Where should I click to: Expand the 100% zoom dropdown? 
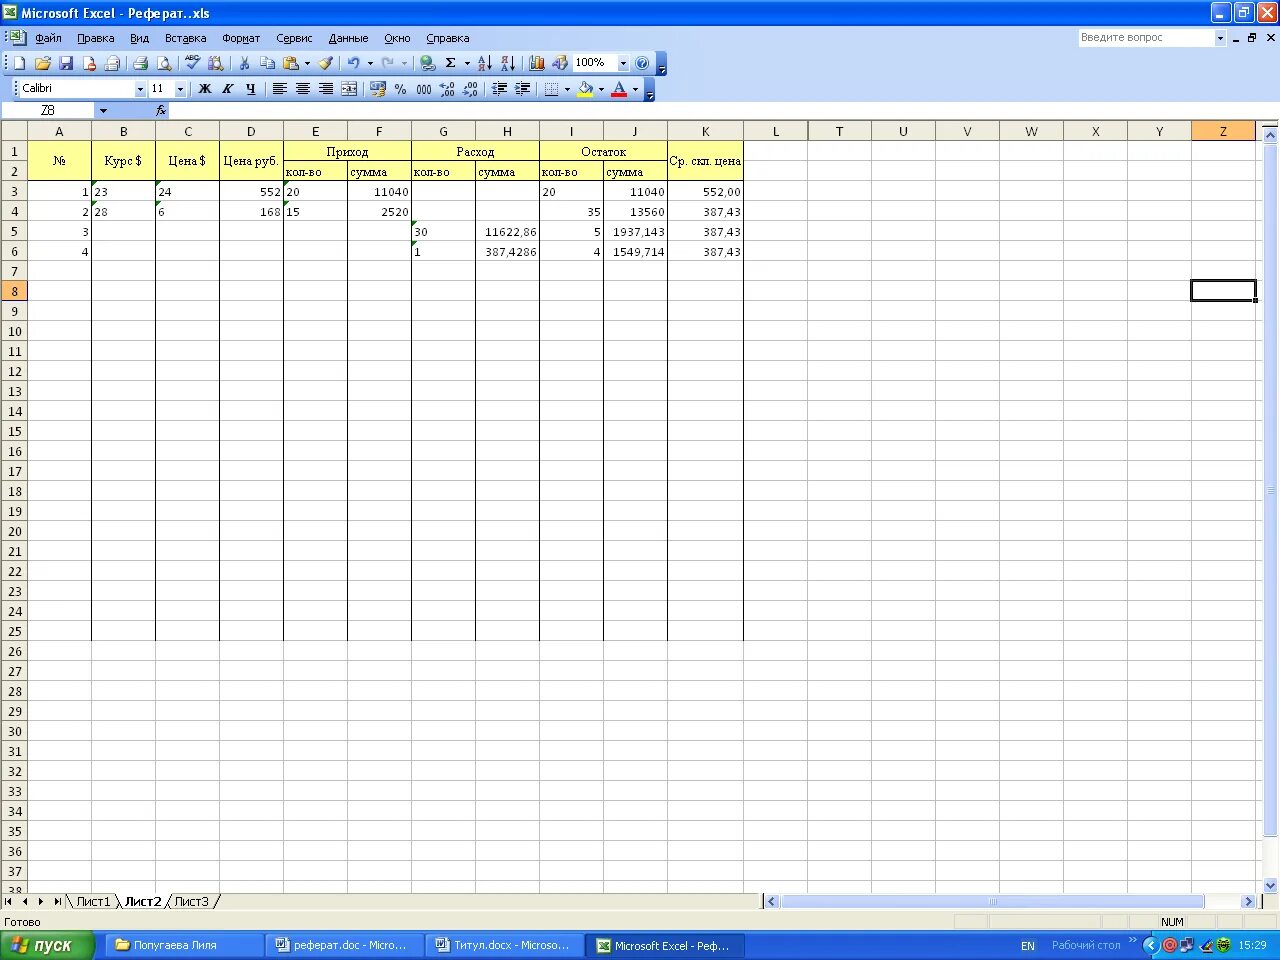[x=623, y=63]
